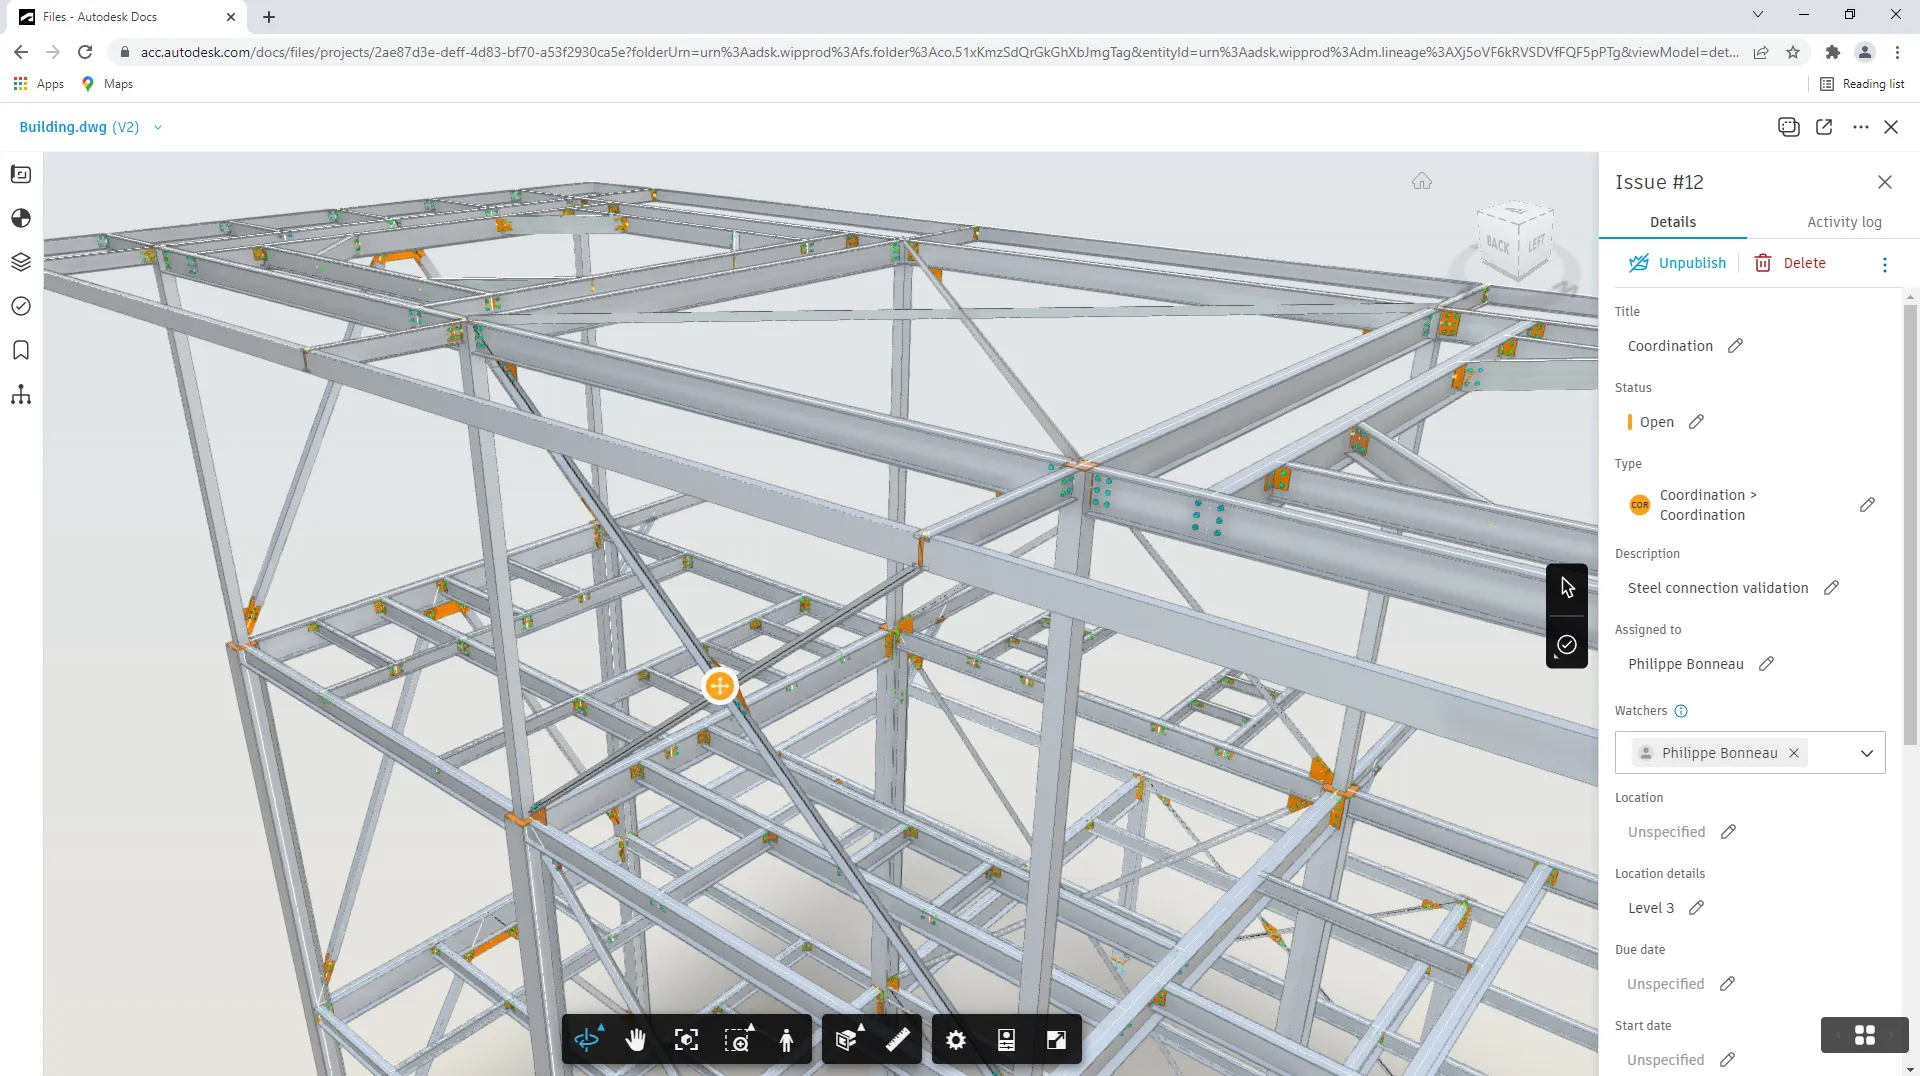Expand the Watchers selection dropdown
The width and height of the screenshot is (1920, 1076).
pyautogui.click(x=1866, y=752)
